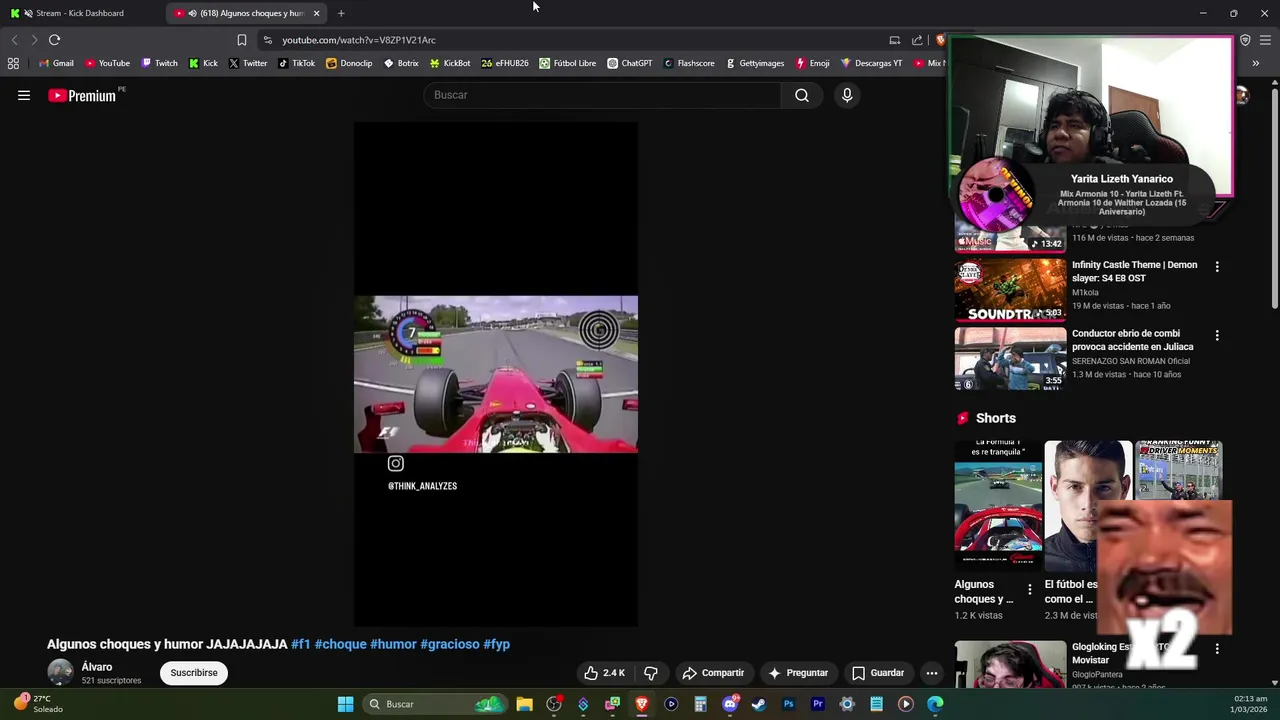1280x720 pixels.
Task: Reload the page
Action: coord(54,40)
